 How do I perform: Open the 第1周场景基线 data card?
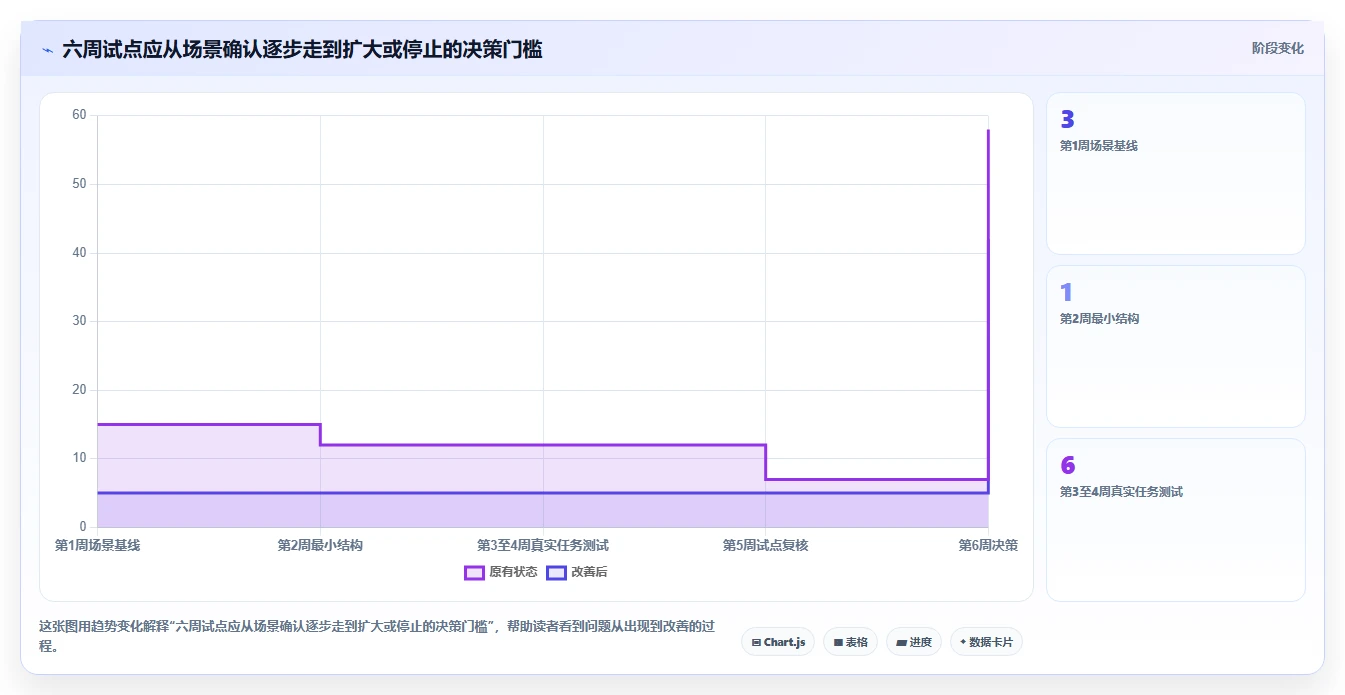[x=1175, y=174]
